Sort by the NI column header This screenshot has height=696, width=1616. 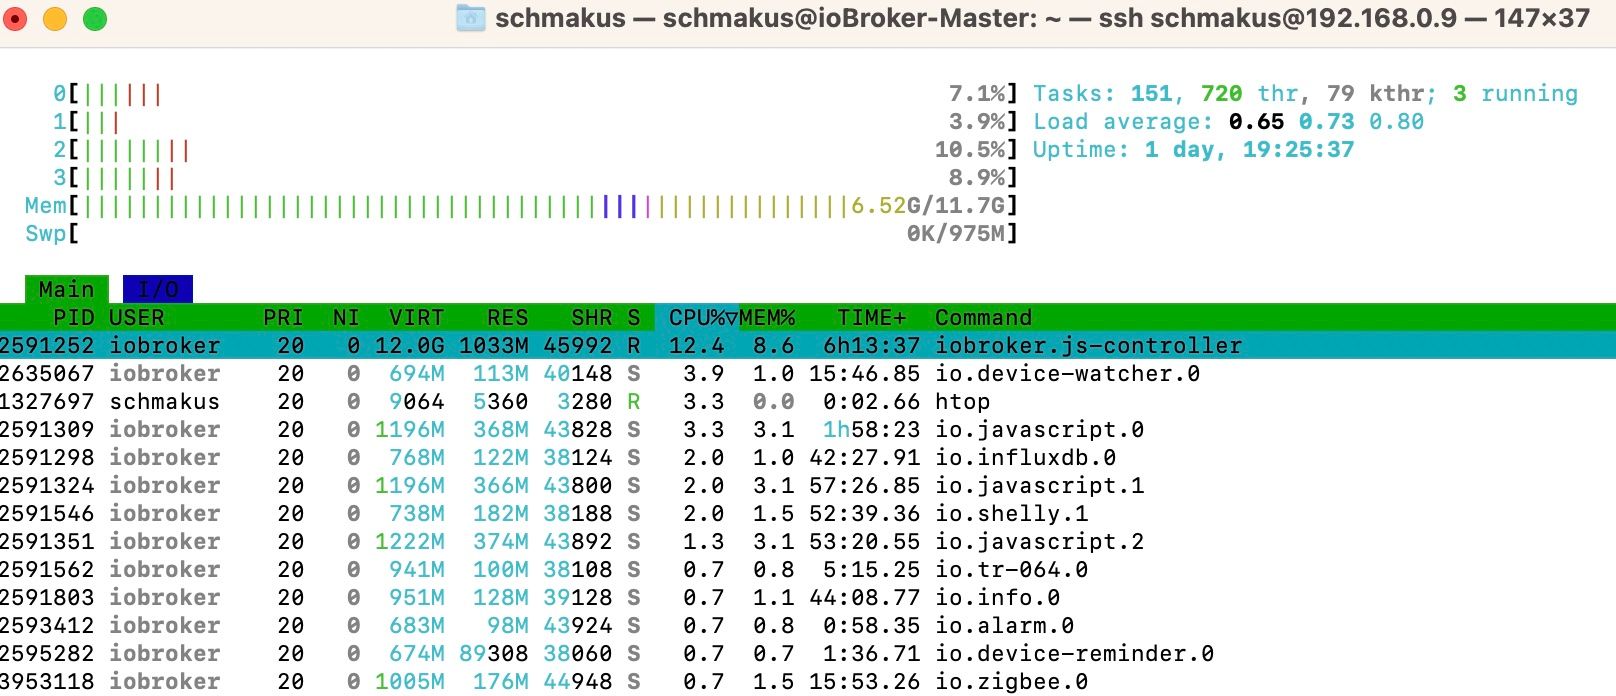tap(346, 317)
